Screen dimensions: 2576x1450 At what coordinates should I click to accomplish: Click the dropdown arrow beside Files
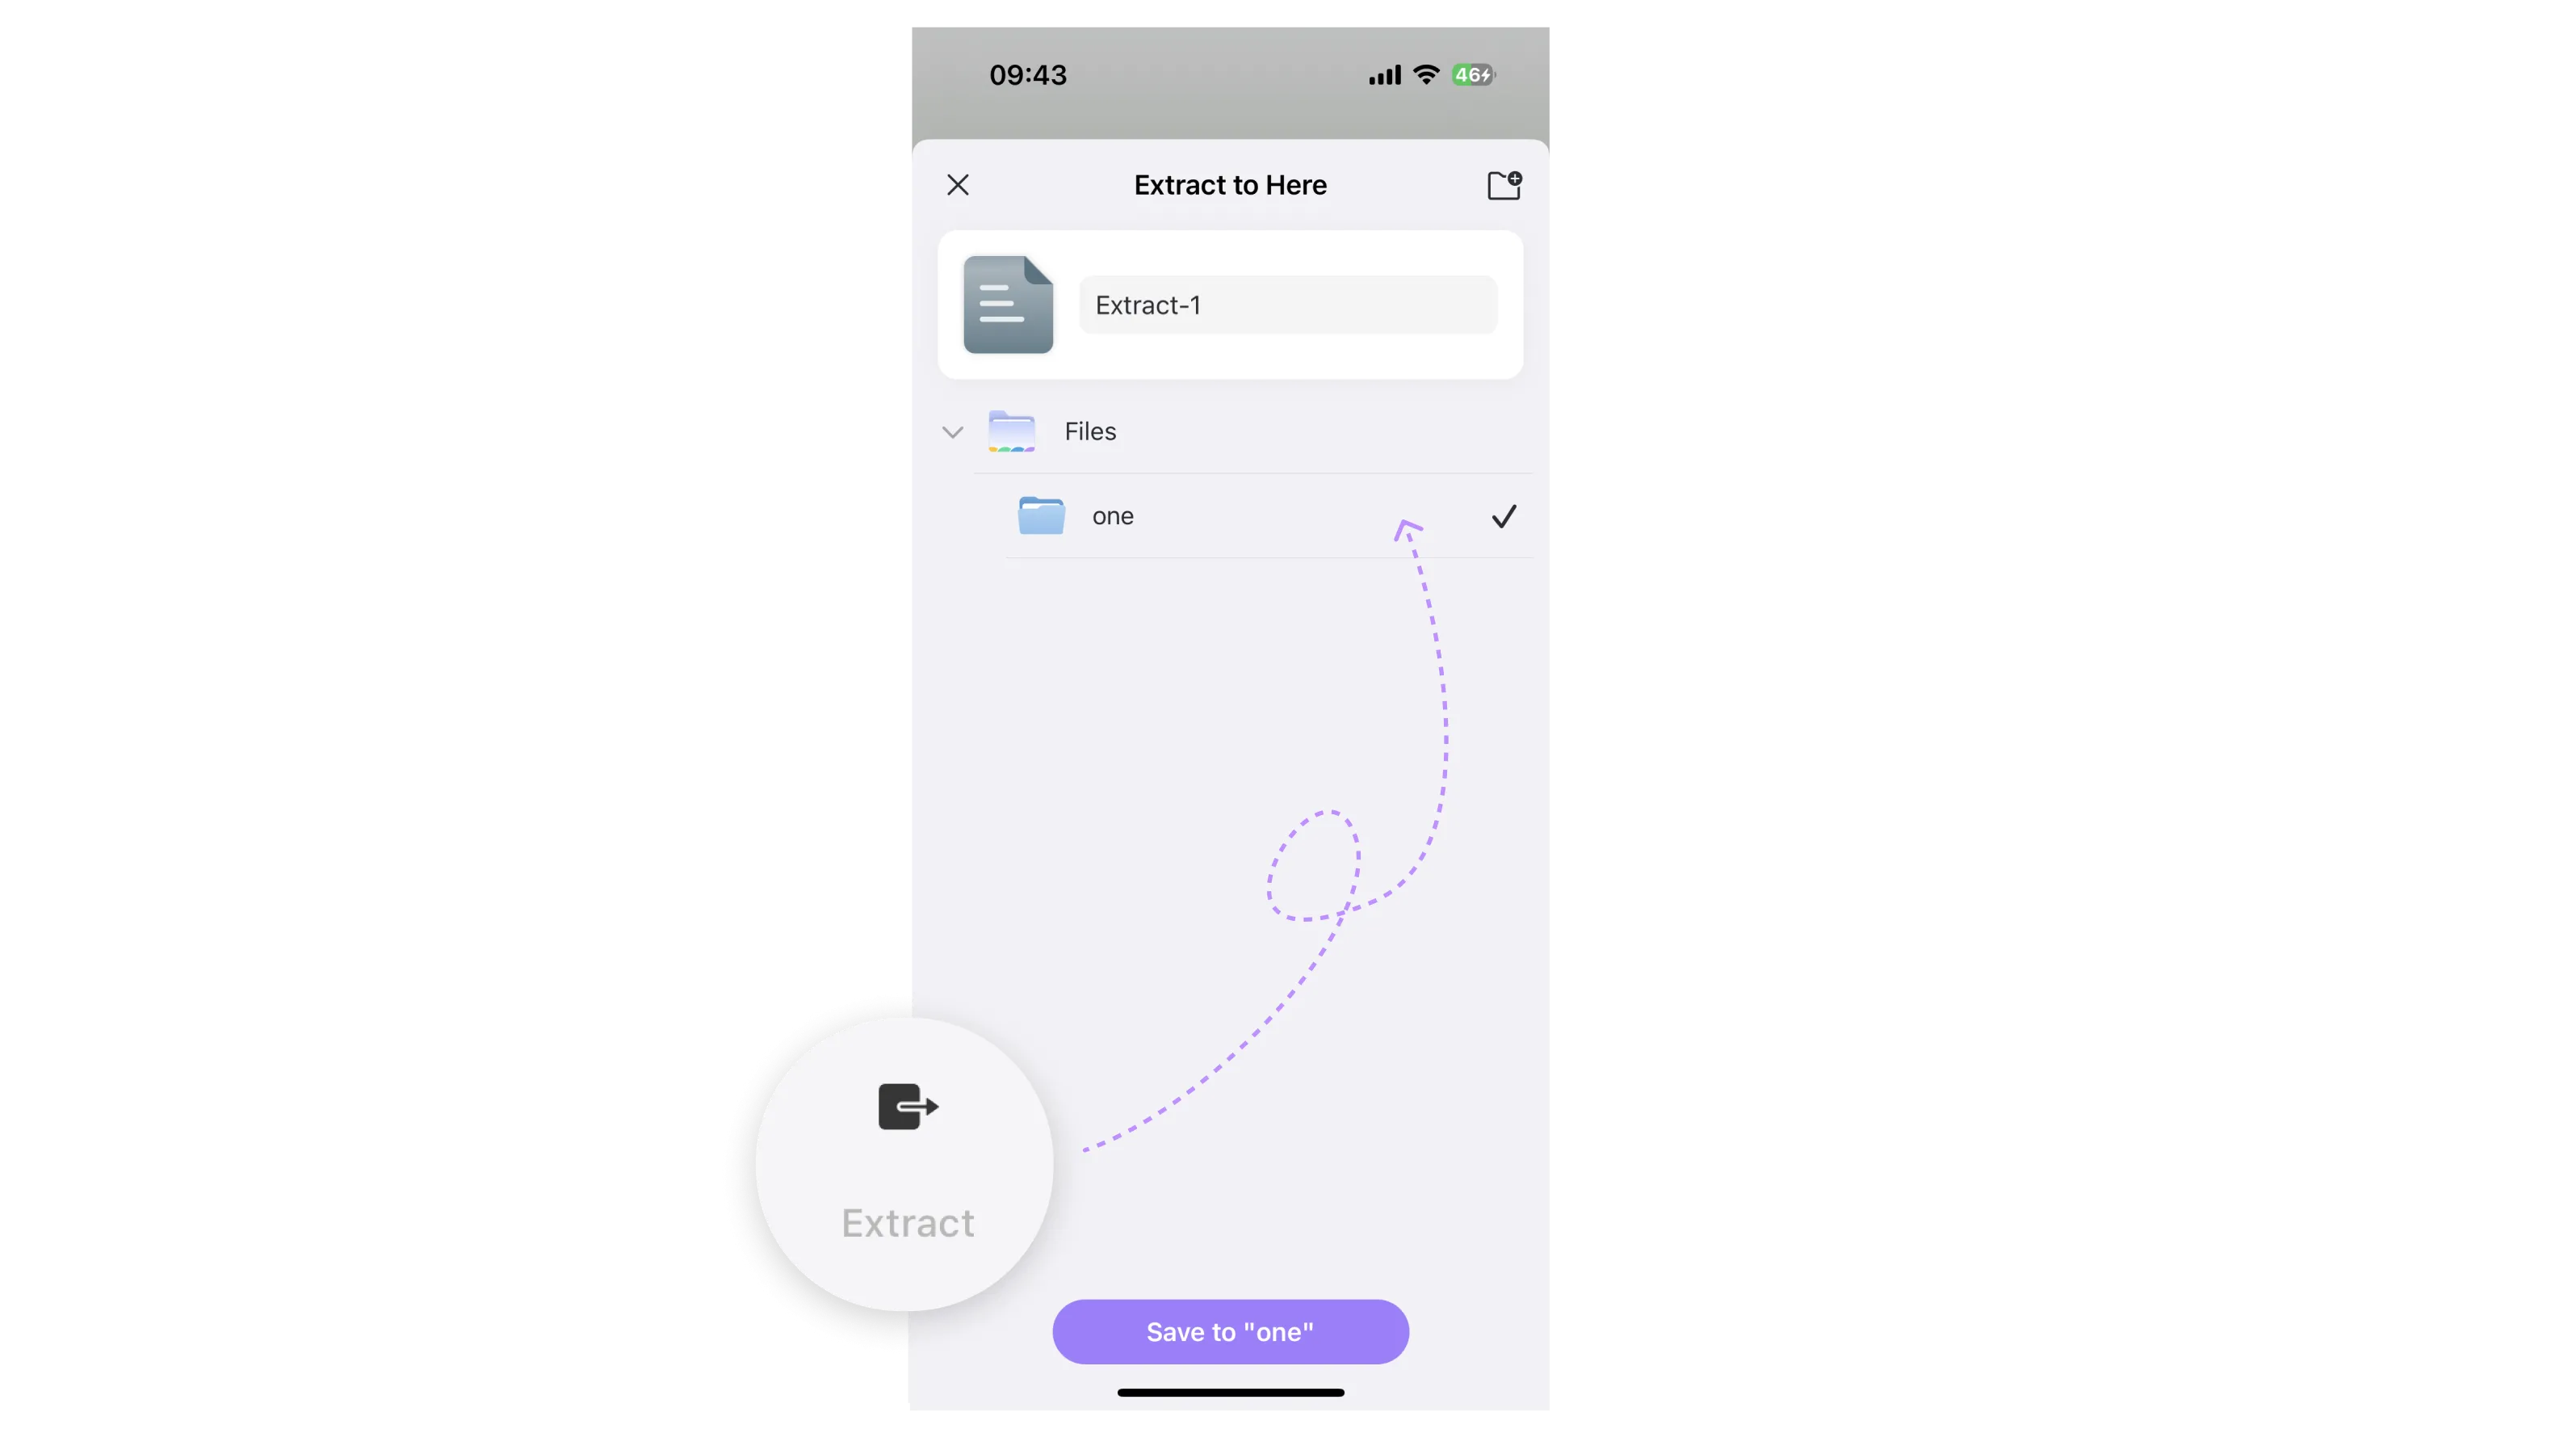954,431
